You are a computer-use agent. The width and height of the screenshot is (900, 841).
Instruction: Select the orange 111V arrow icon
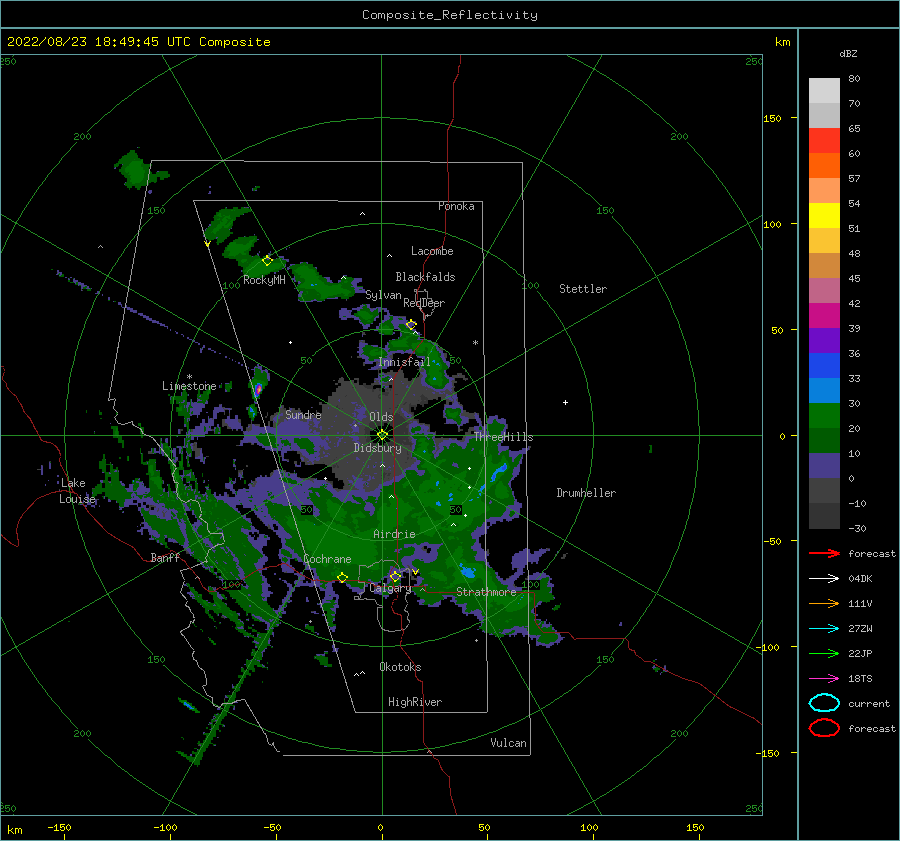tap(824, 603)
